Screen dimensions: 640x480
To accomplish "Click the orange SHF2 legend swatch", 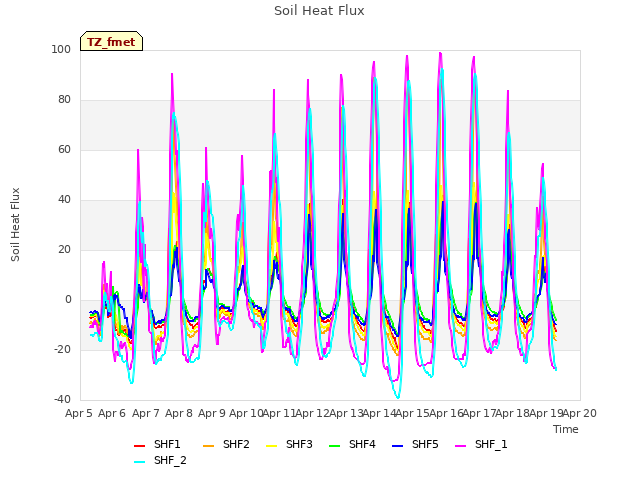I will (x=208, y=445).
